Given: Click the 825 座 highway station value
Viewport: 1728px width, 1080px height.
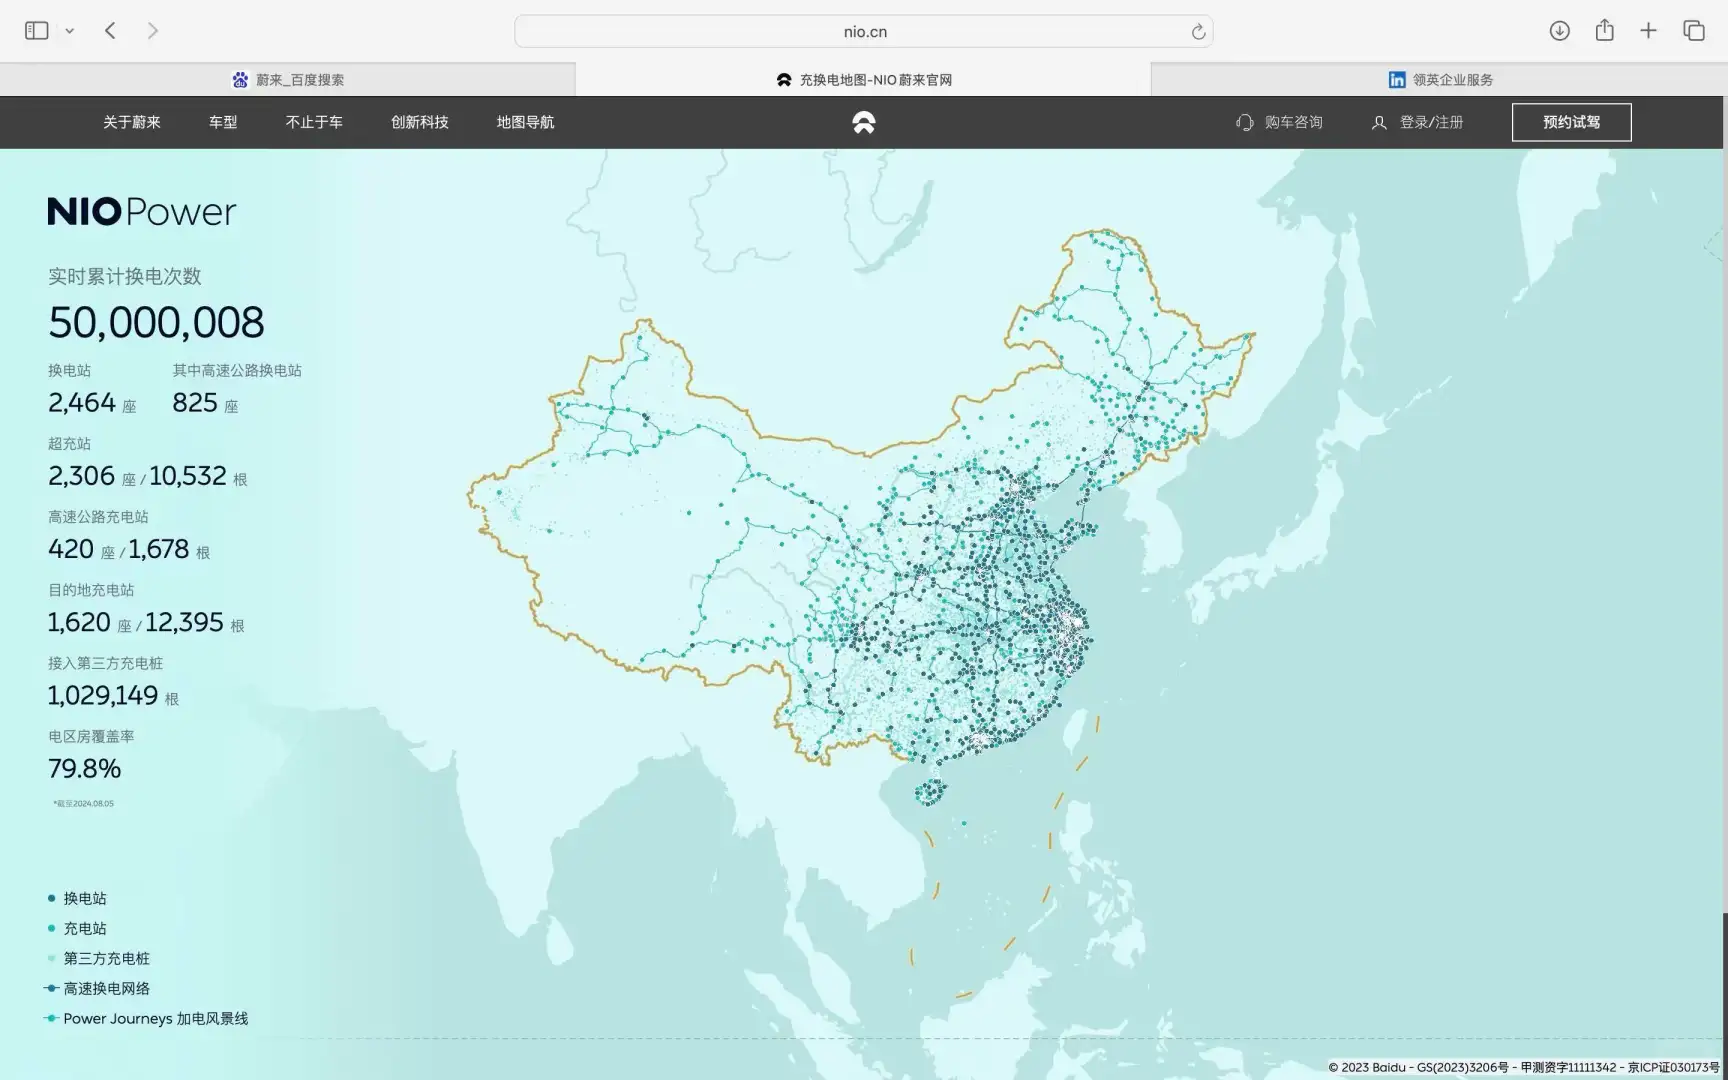Looking at the screenshot, I should (205, 403).
